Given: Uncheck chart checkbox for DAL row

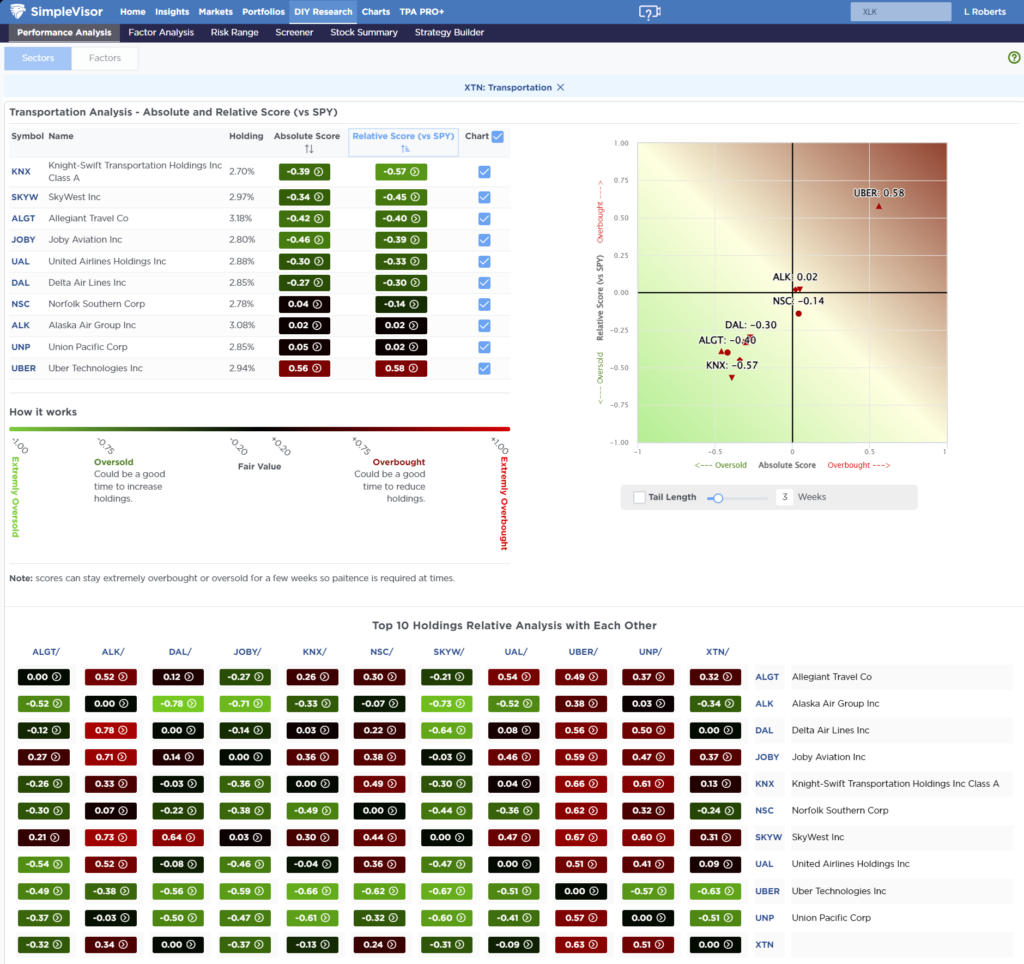Looking at the screenshot, I should [x=484, y=283].
